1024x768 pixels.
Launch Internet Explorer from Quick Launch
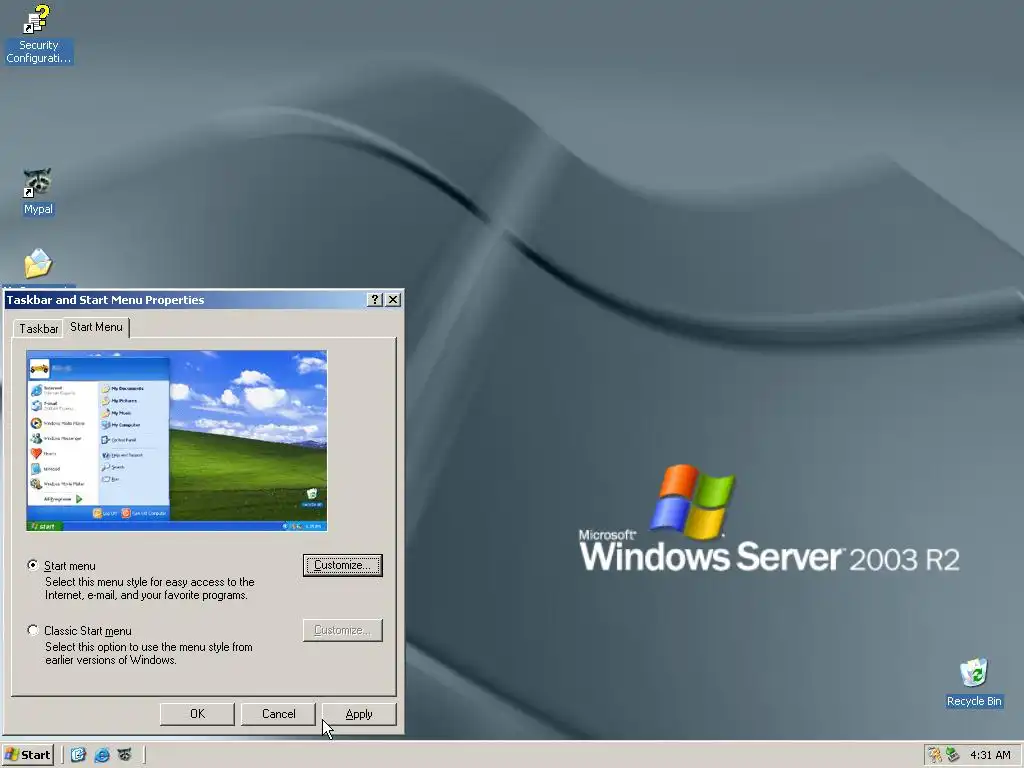tap(102, 755)
